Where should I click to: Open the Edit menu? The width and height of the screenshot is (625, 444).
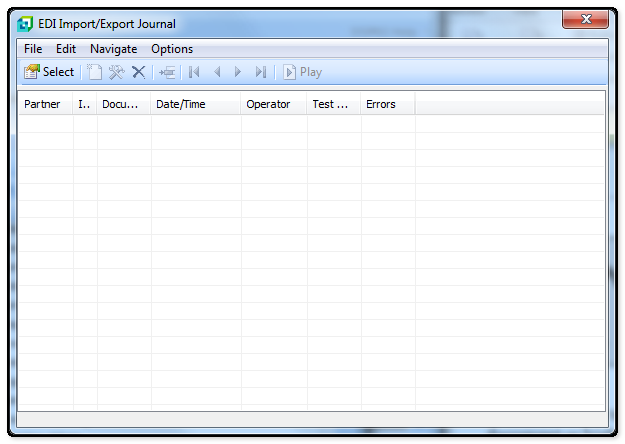[66, 49]
